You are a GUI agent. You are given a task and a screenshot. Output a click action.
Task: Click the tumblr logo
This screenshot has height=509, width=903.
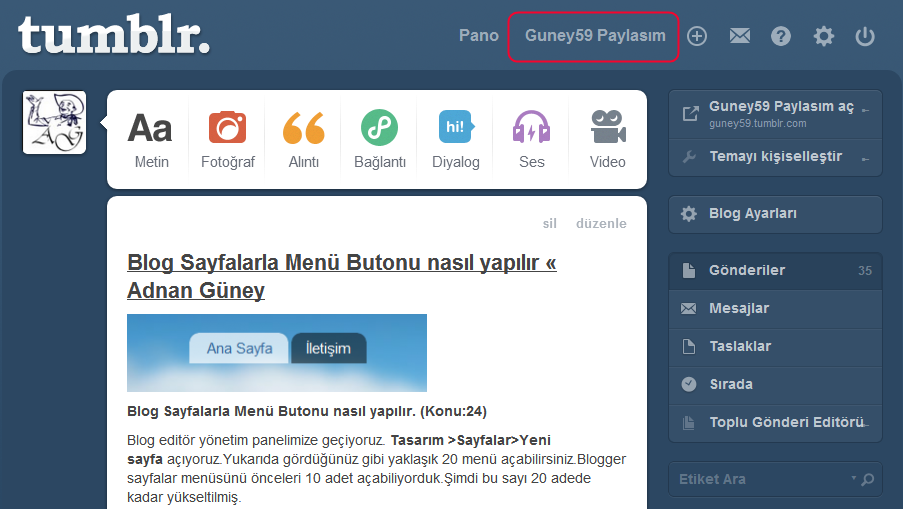(114, 35)
